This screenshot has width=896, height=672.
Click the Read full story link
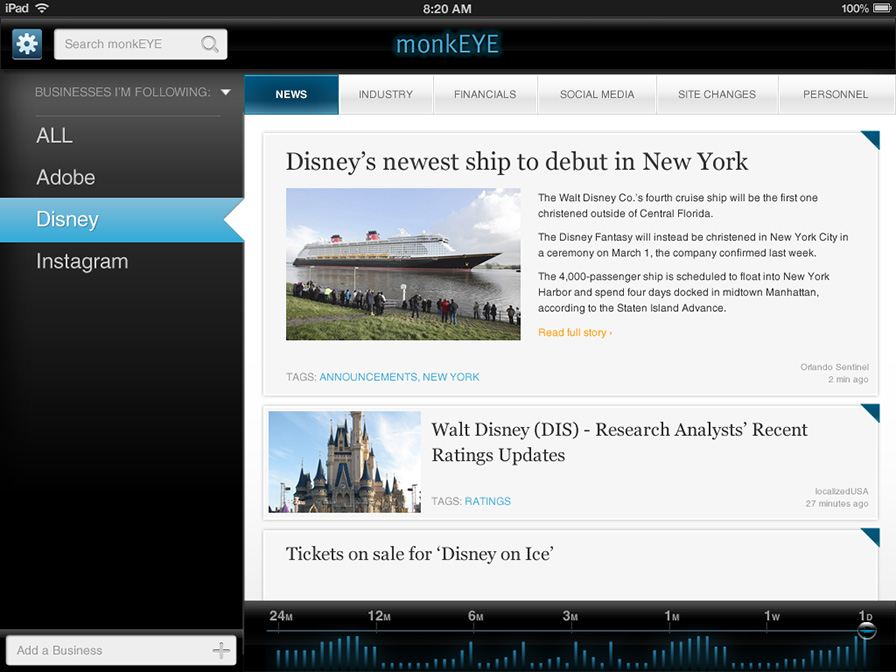click(x=575, y=332)
